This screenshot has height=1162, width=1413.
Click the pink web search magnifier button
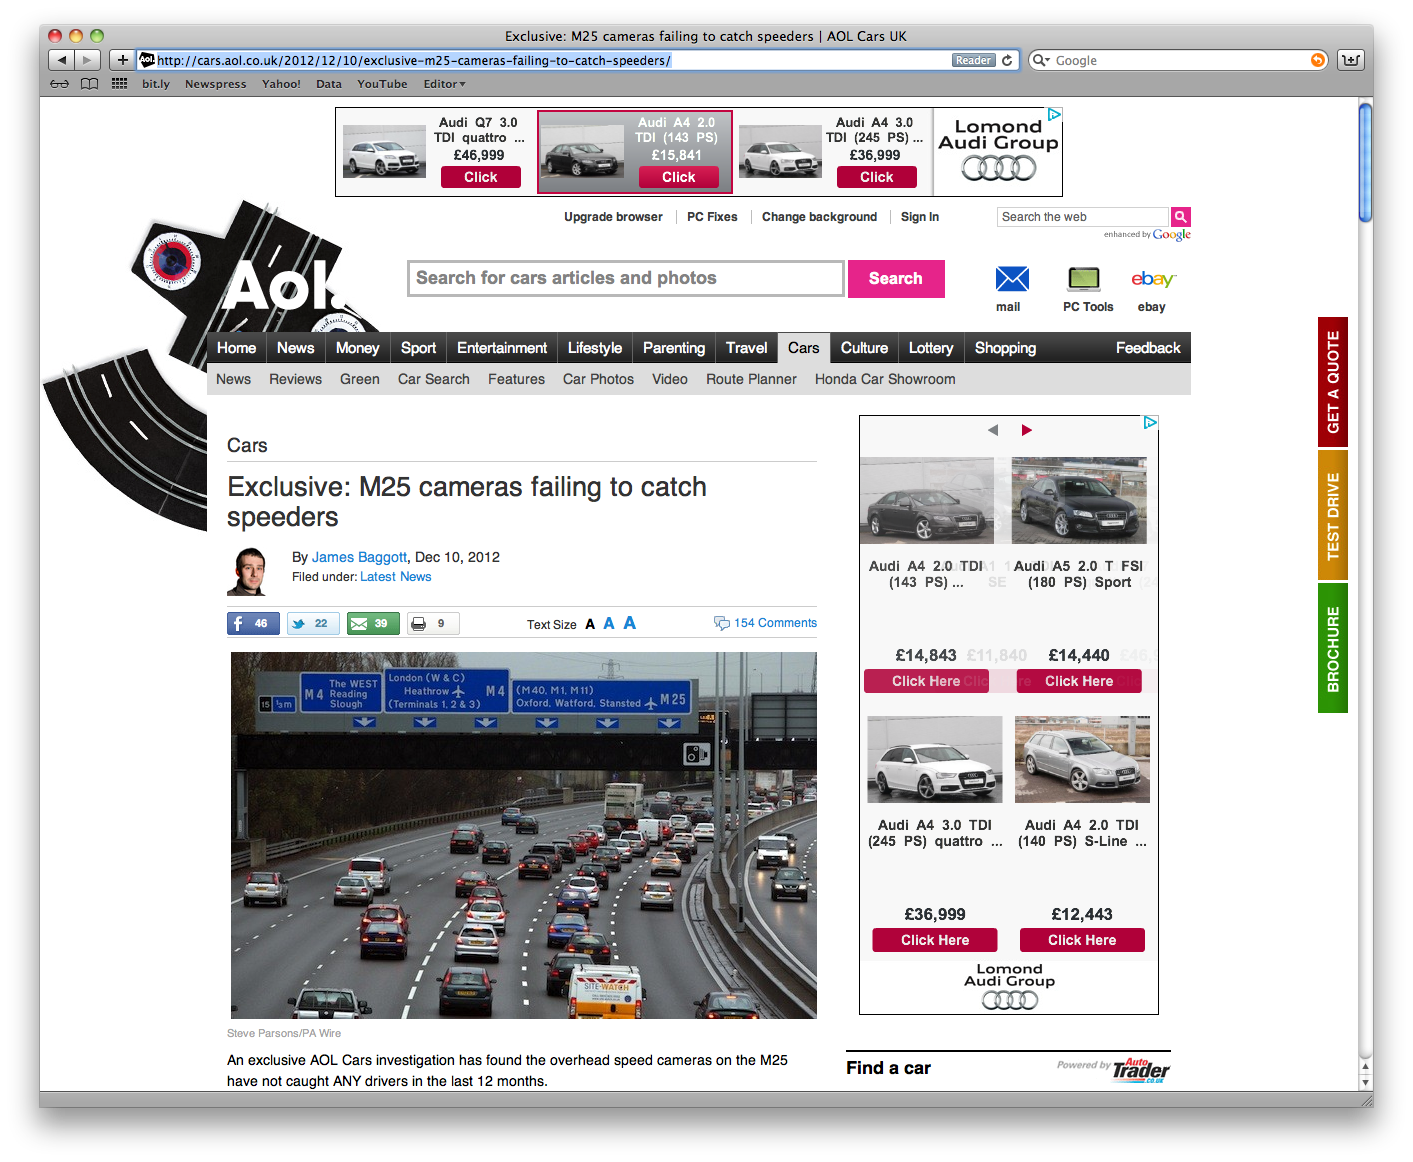[x=1181, y=217]
